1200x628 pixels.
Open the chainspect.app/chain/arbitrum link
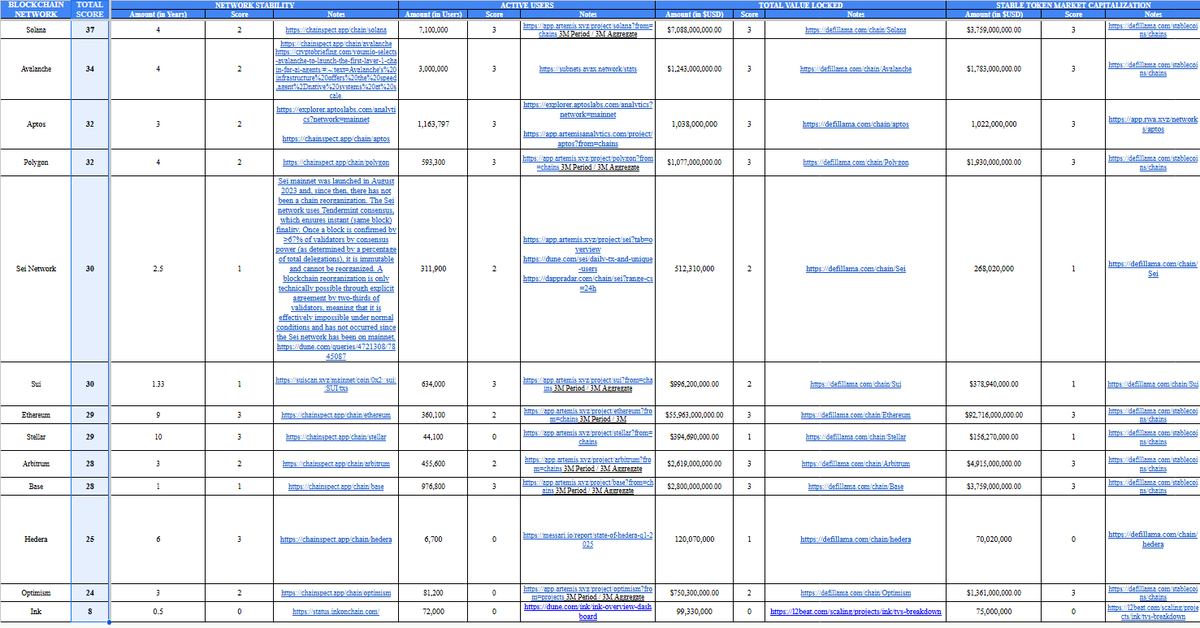tap(336, 463)
